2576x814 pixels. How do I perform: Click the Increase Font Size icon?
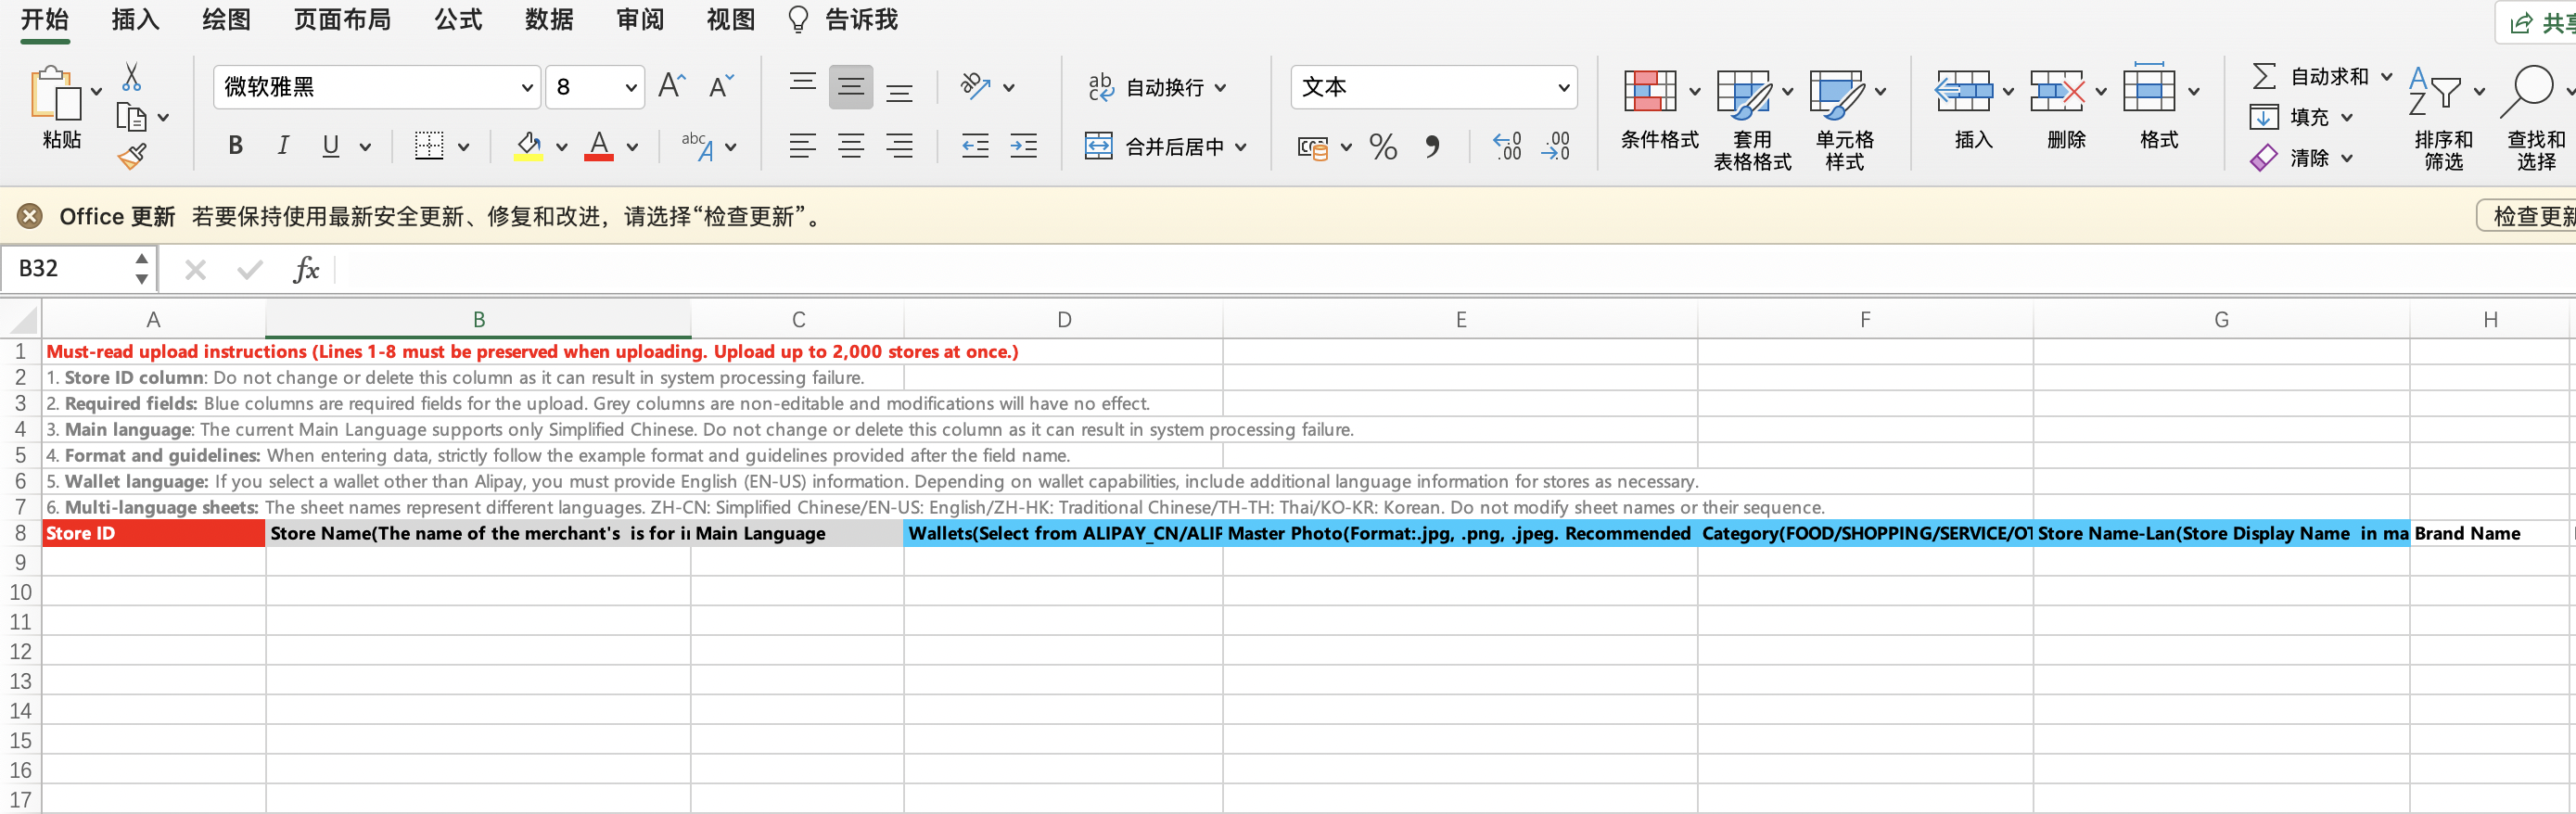pos(671,87)
